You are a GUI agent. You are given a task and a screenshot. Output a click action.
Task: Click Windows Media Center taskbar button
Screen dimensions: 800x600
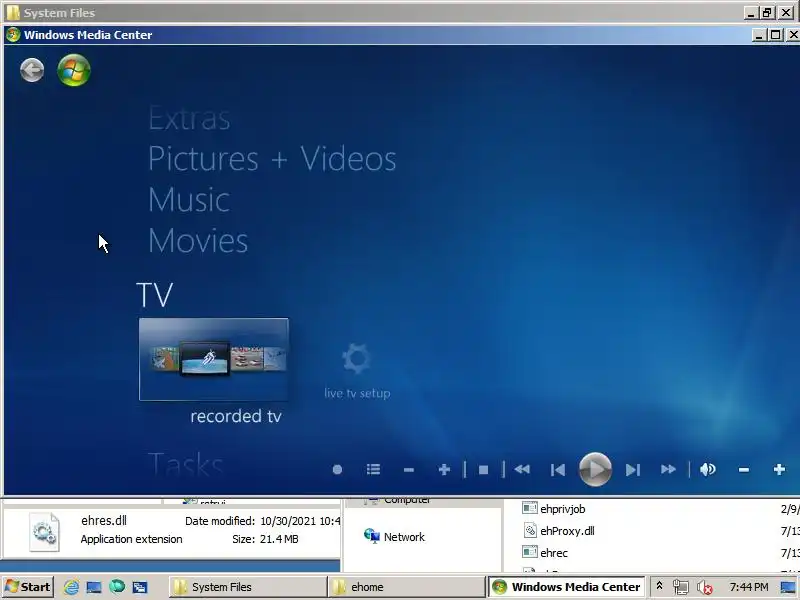point(566,587)
